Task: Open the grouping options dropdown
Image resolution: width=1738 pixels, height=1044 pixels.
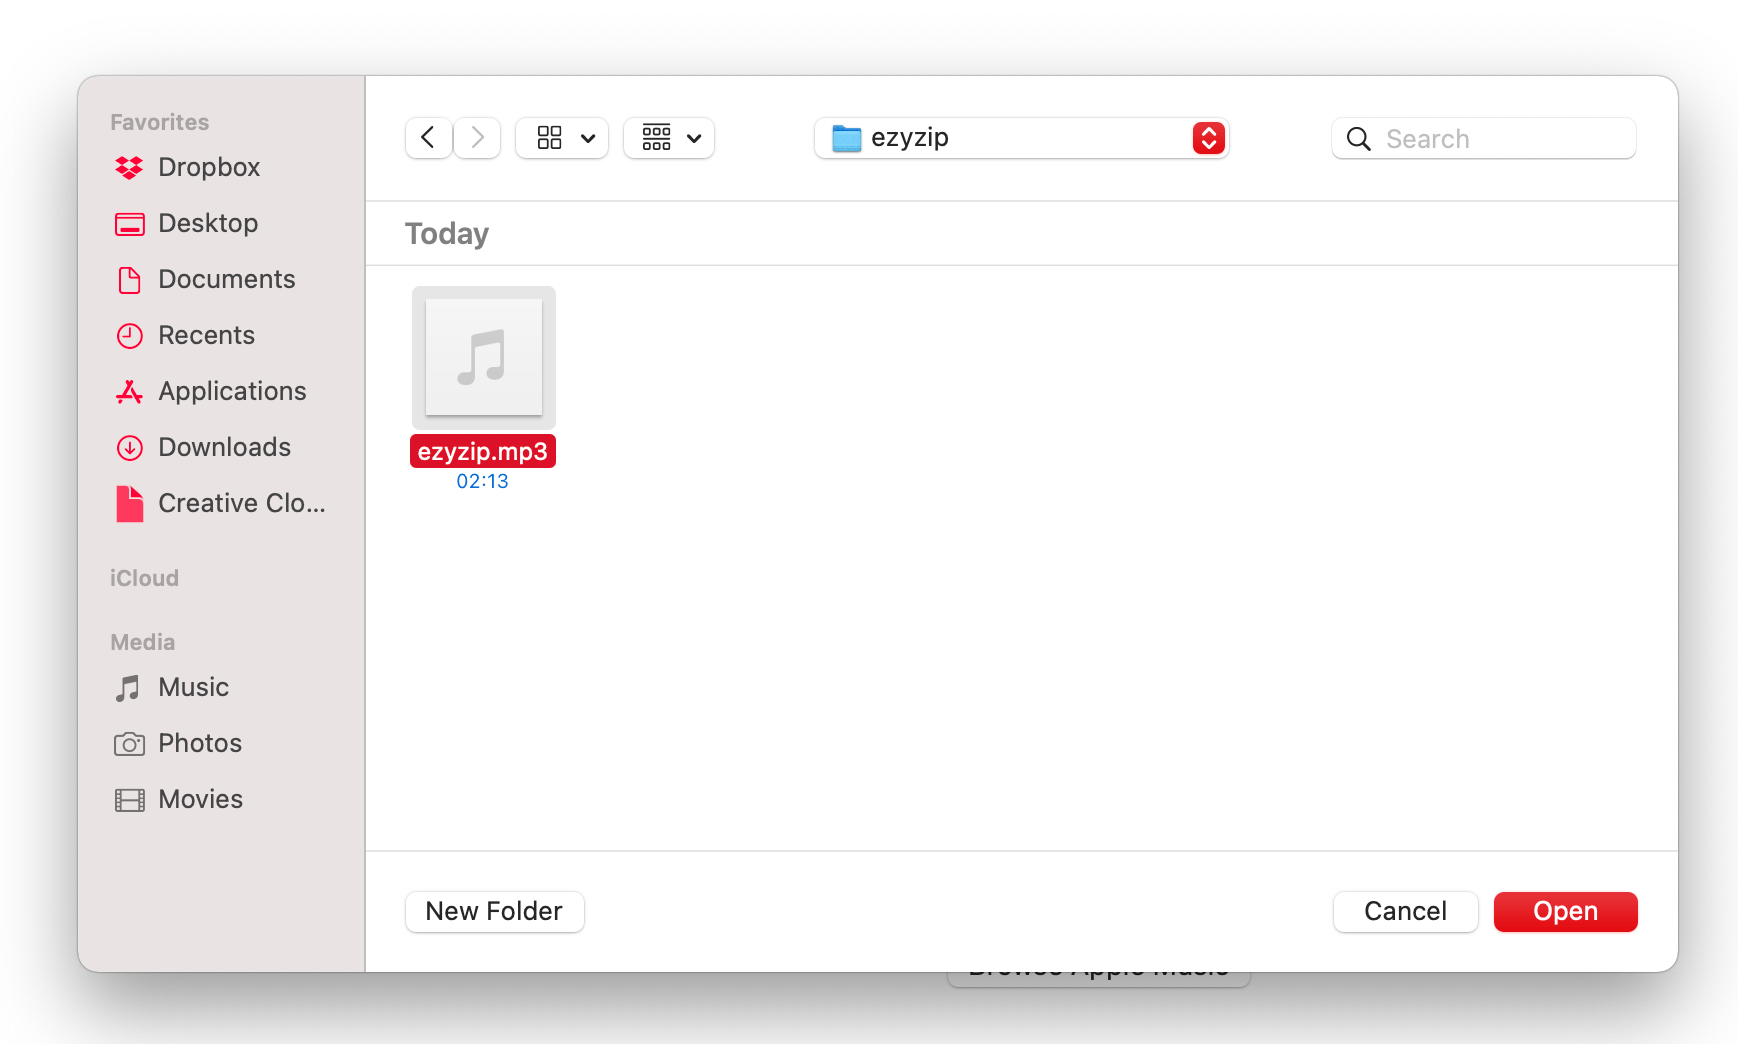Action: (668, 138)
